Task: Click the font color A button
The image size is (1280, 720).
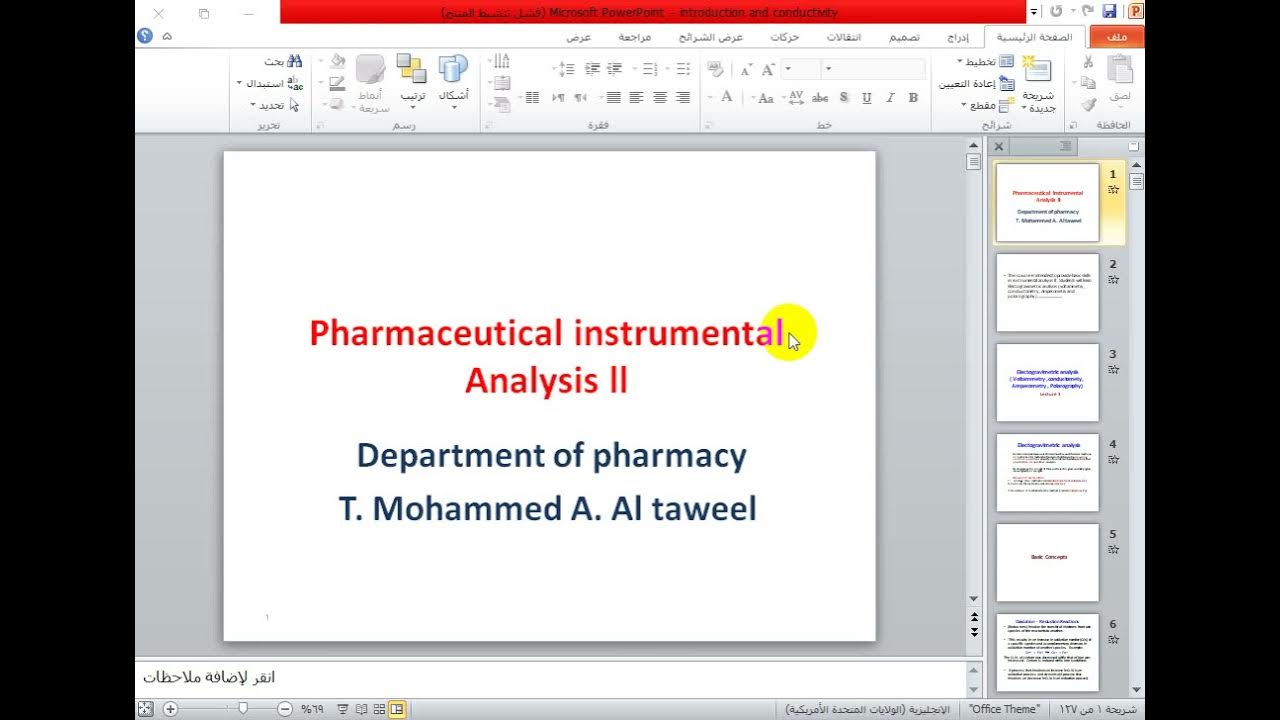Action: point(727,98)
